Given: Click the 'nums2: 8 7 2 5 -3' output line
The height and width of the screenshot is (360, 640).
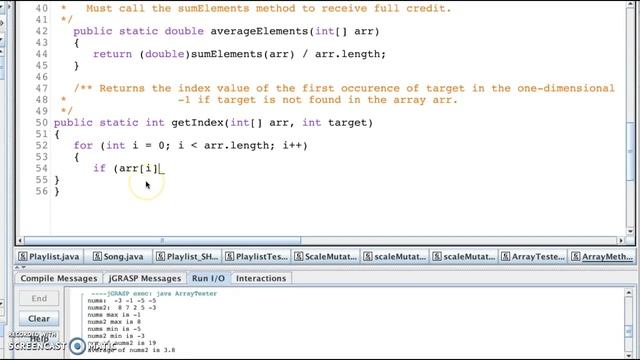Looking at the screenshot, I should (x=122, y=307).
